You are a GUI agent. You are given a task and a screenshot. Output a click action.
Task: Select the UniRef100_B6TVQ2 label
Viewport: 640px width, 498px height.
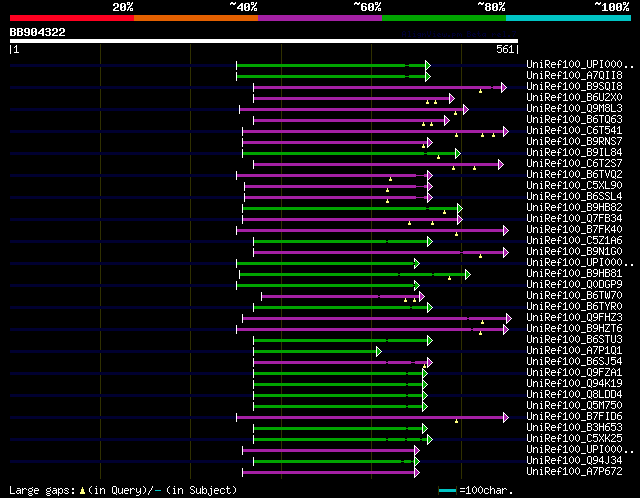click(x=574, y=175)
